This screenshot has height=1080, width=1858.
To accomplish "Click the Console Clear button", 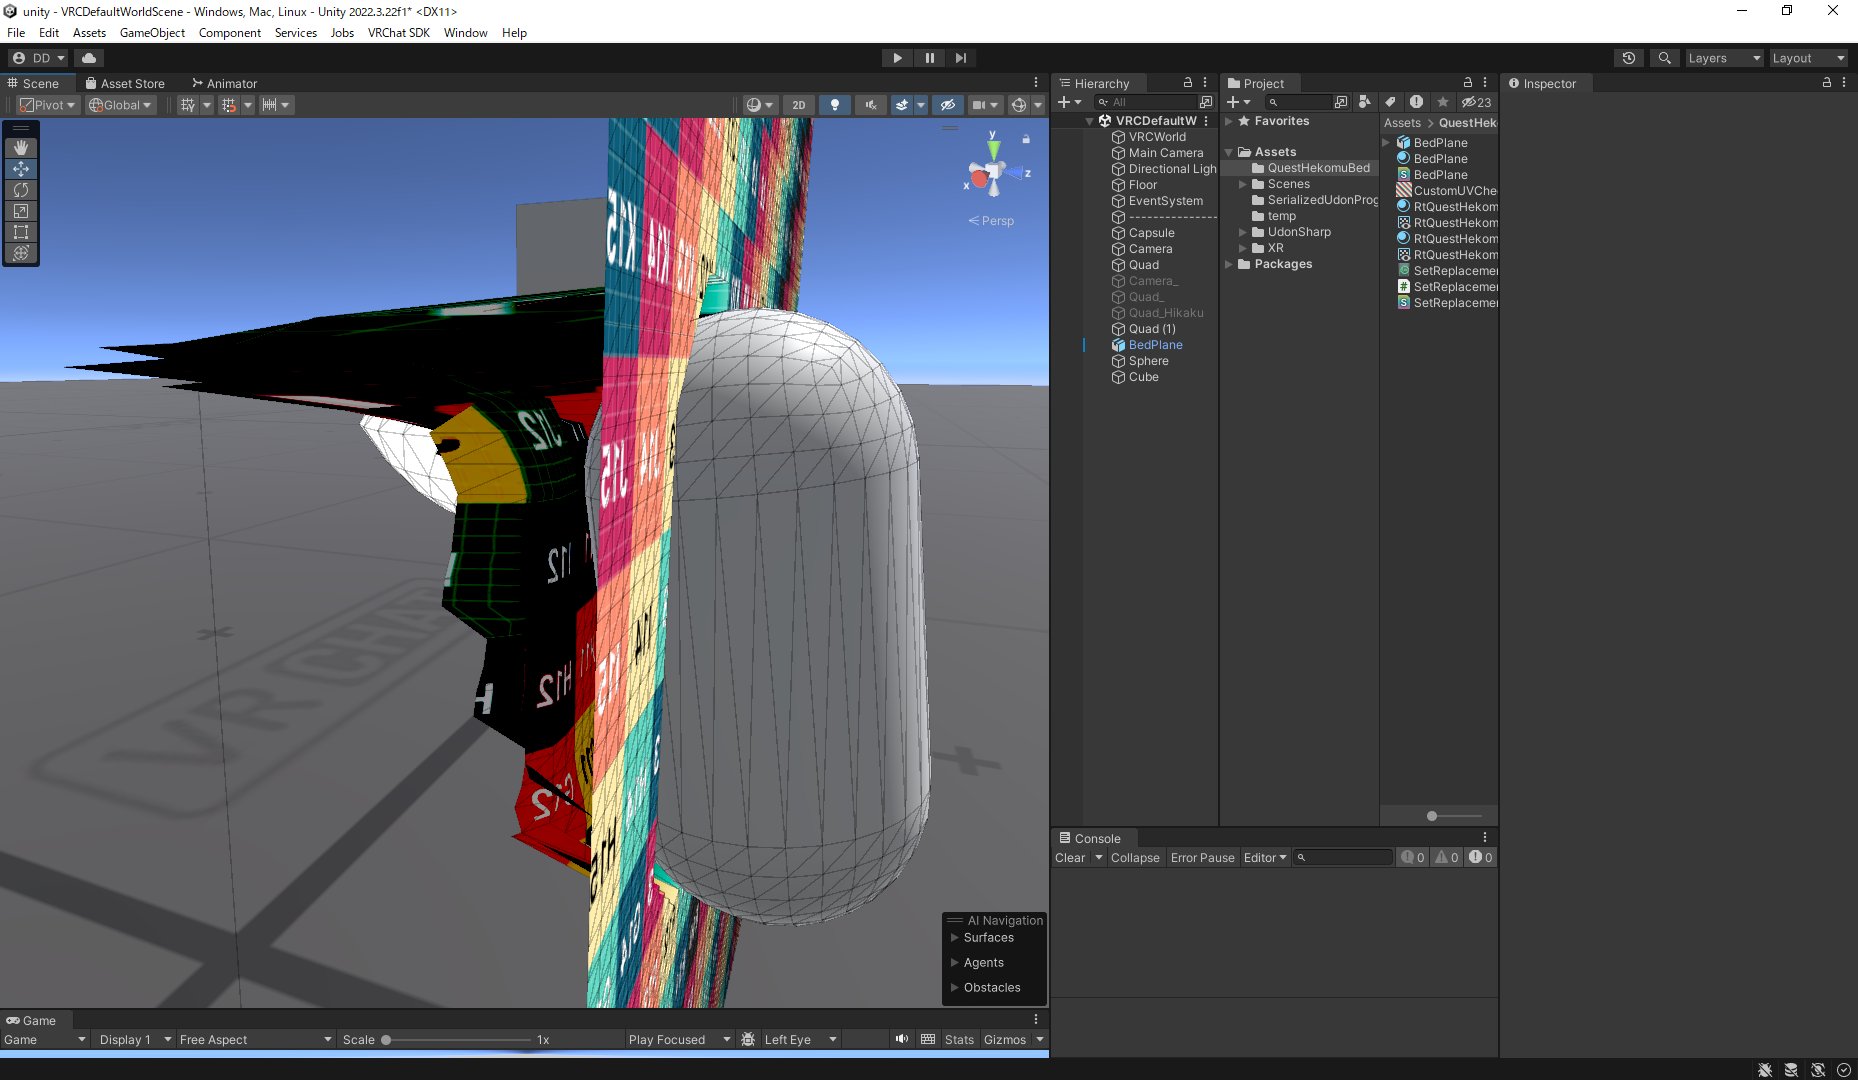I will click(1070, 858).
